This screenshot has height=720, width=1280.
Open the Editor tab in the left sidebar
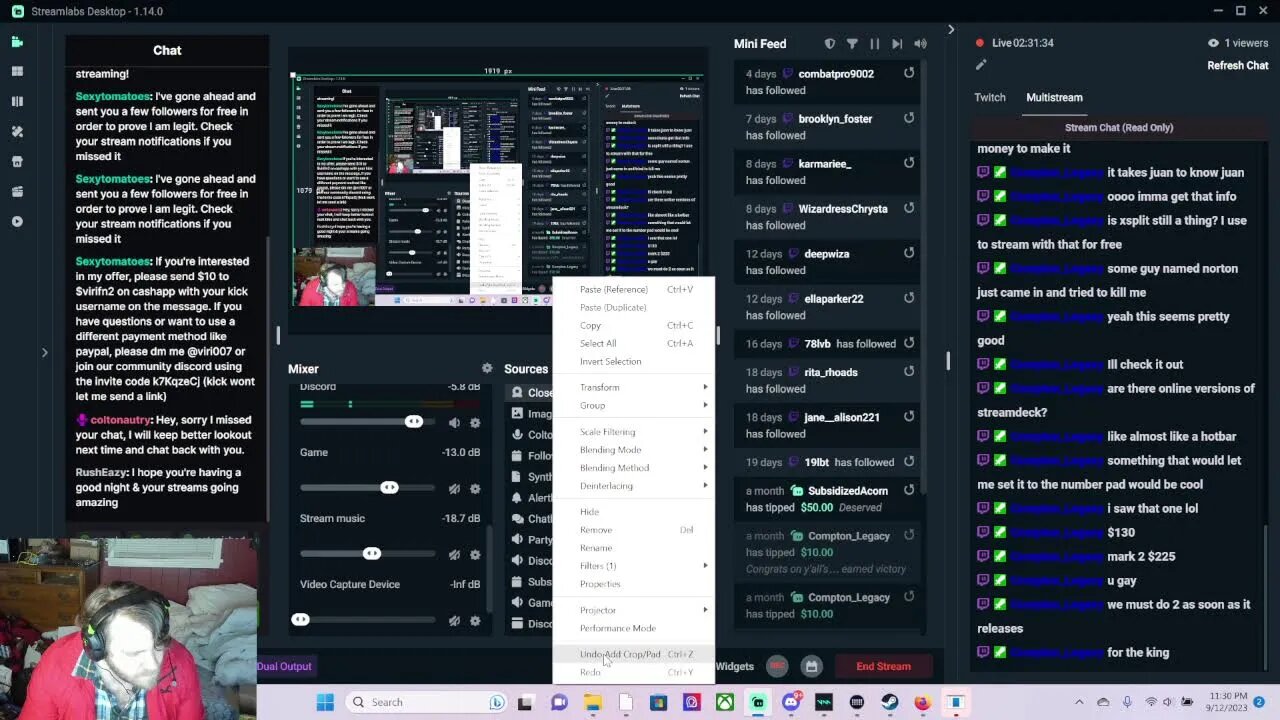coord(17,42)
